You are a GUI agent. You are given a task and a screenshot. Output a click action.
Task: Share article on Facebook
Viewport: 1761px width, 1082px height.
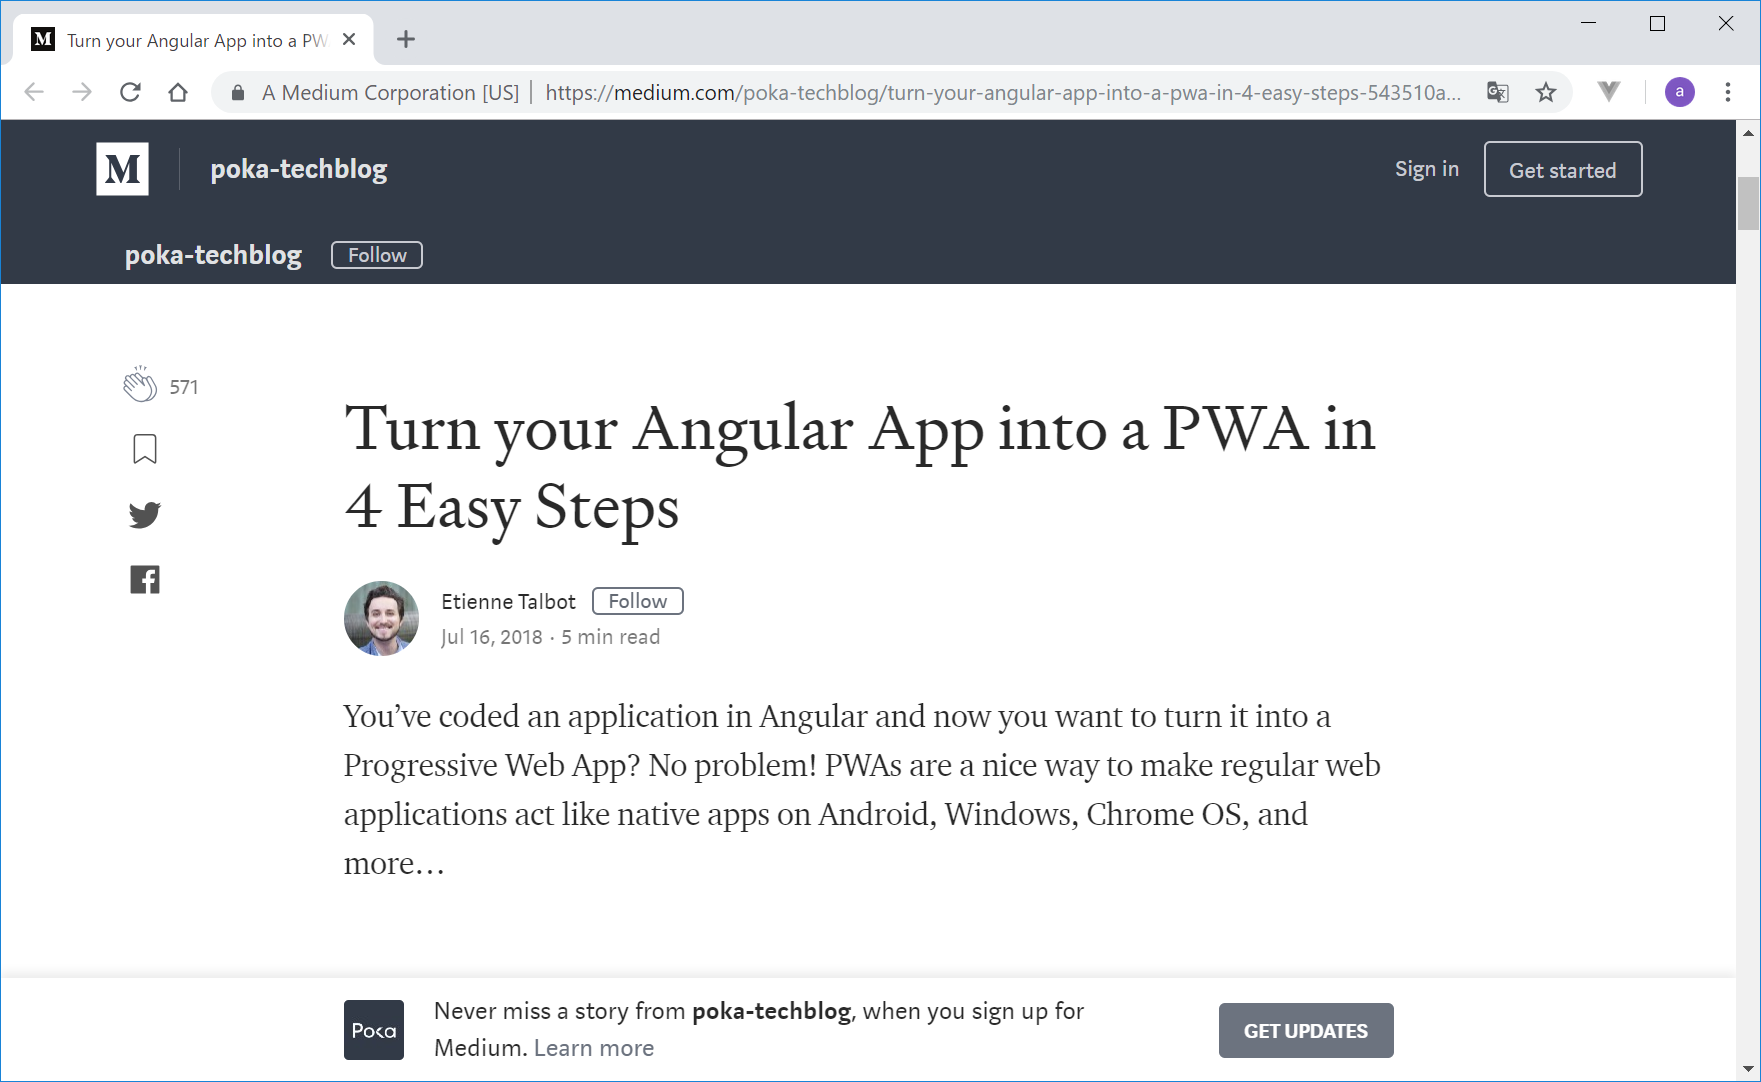(x=145, y=580)
